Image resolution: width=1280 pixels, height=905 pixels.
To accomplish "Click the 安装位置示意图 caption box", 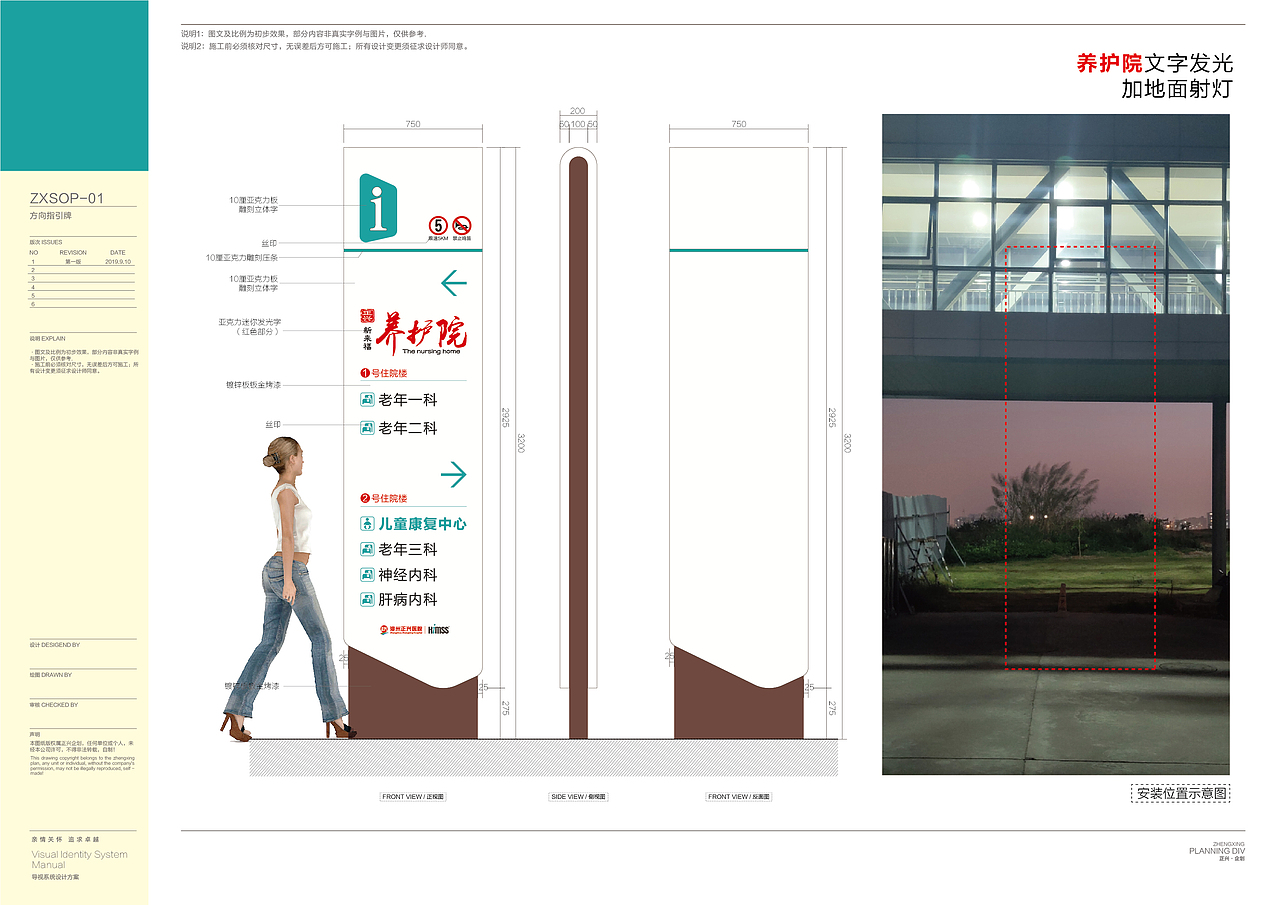I will click(1181, 794).
